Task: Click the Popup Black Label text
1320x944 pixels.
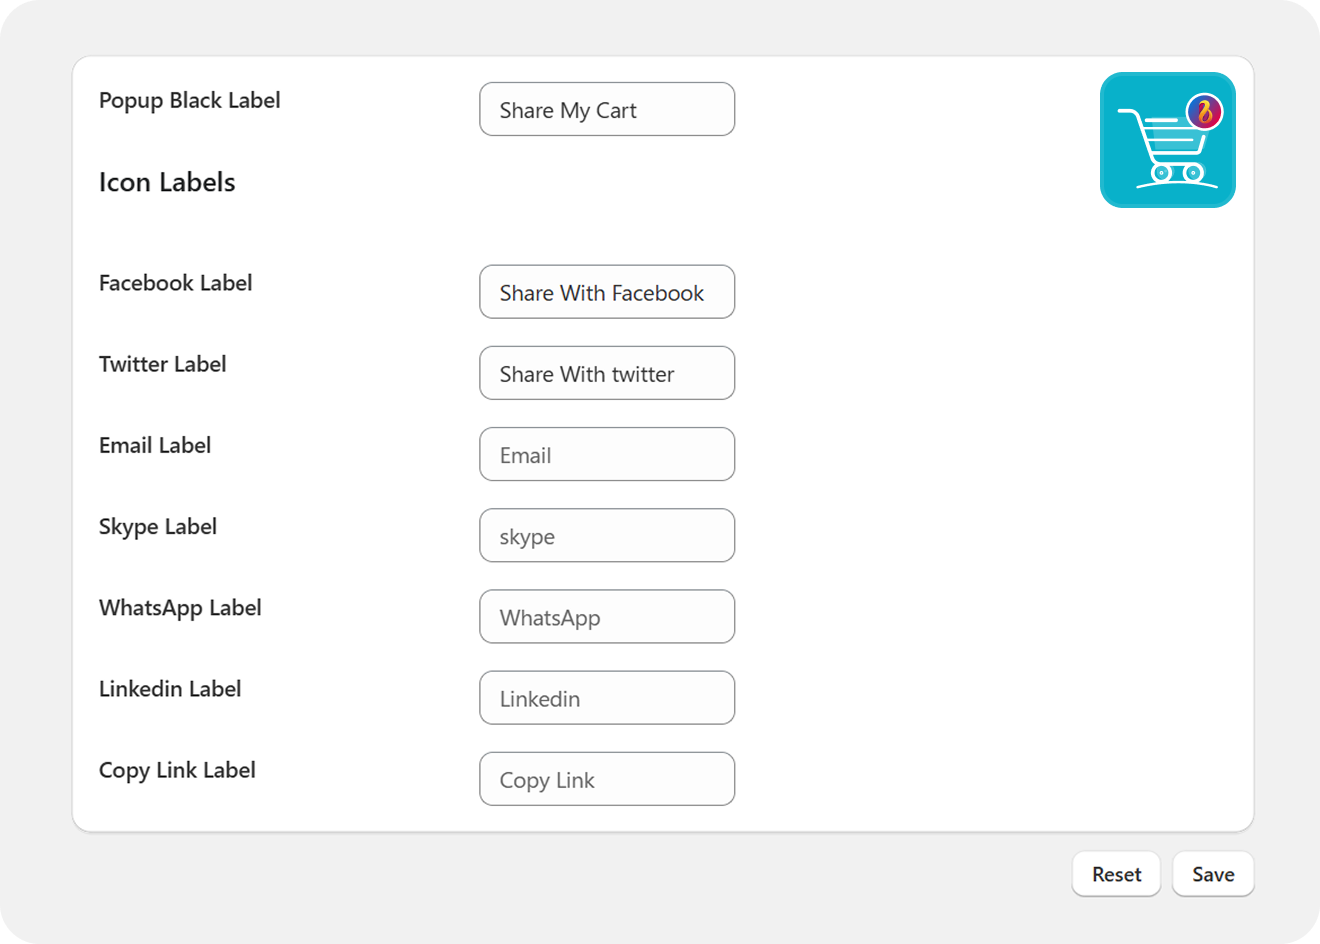Action: click(189, 100)
